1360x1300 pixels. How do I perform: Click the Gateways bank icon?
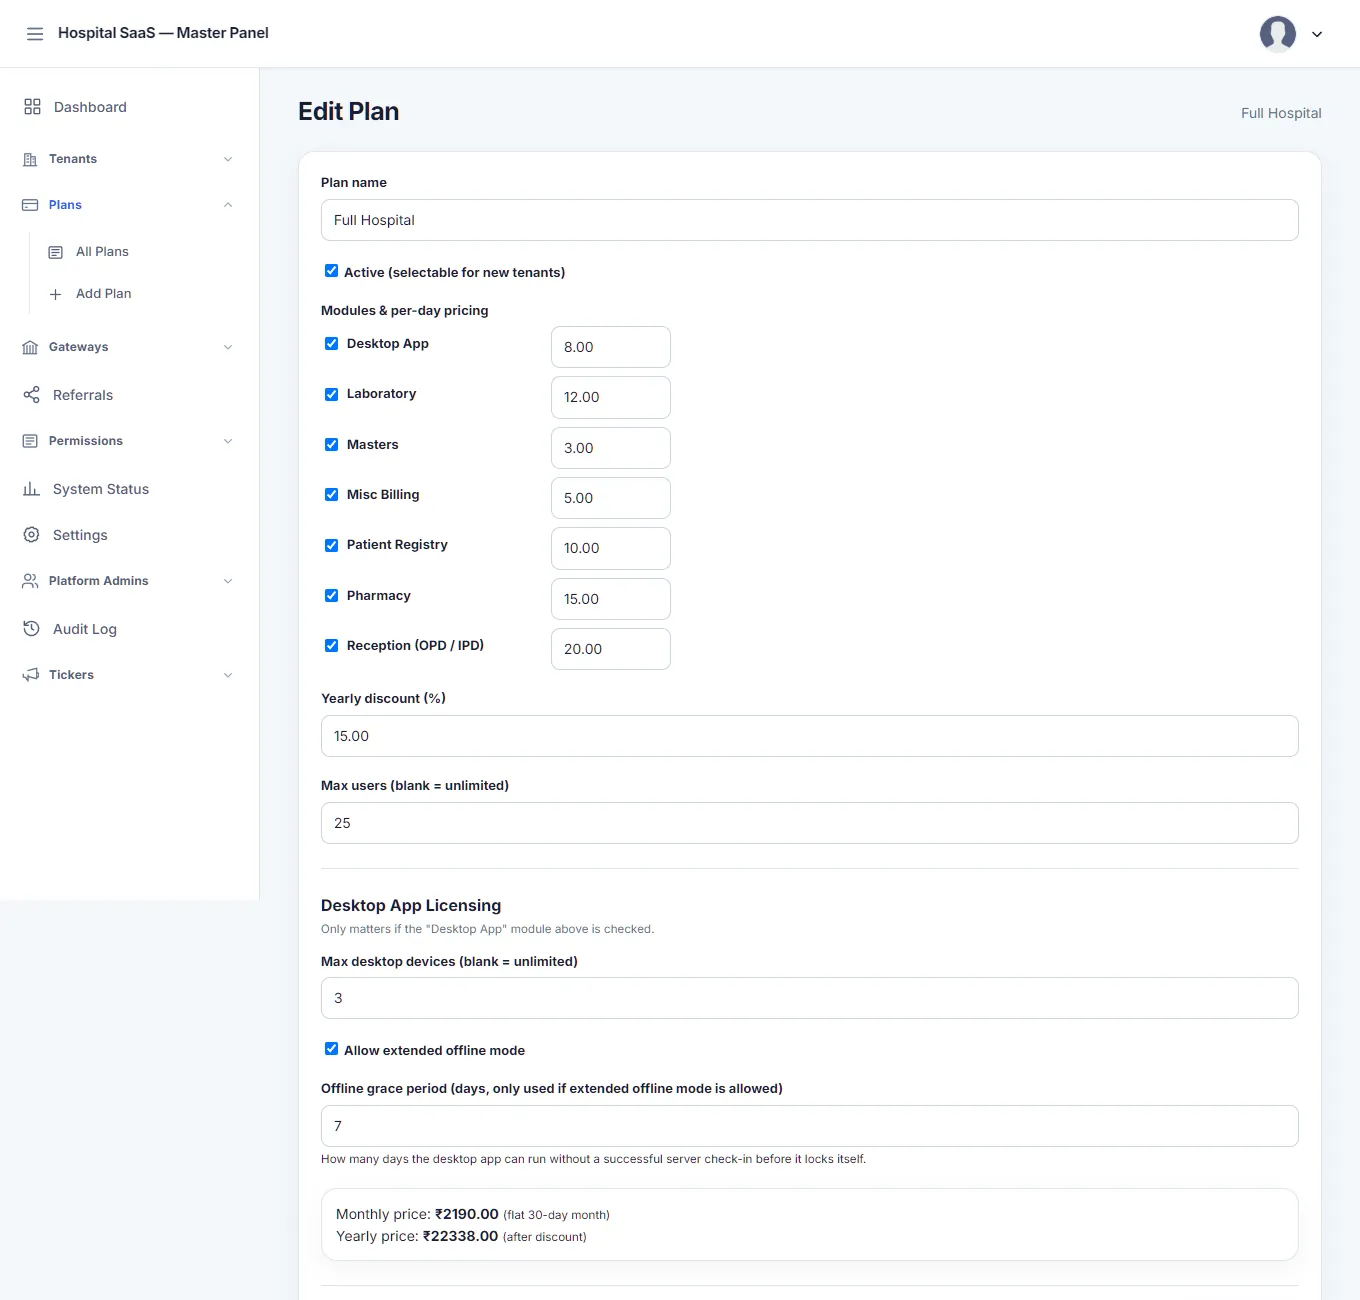point(30,347)
